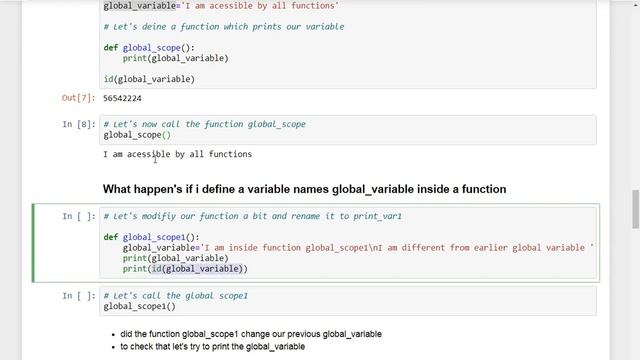The height and width of the screenshot is (360, 640).
Task: Click print(global_variable) inside global_scope definition
Action: [176, 58]
